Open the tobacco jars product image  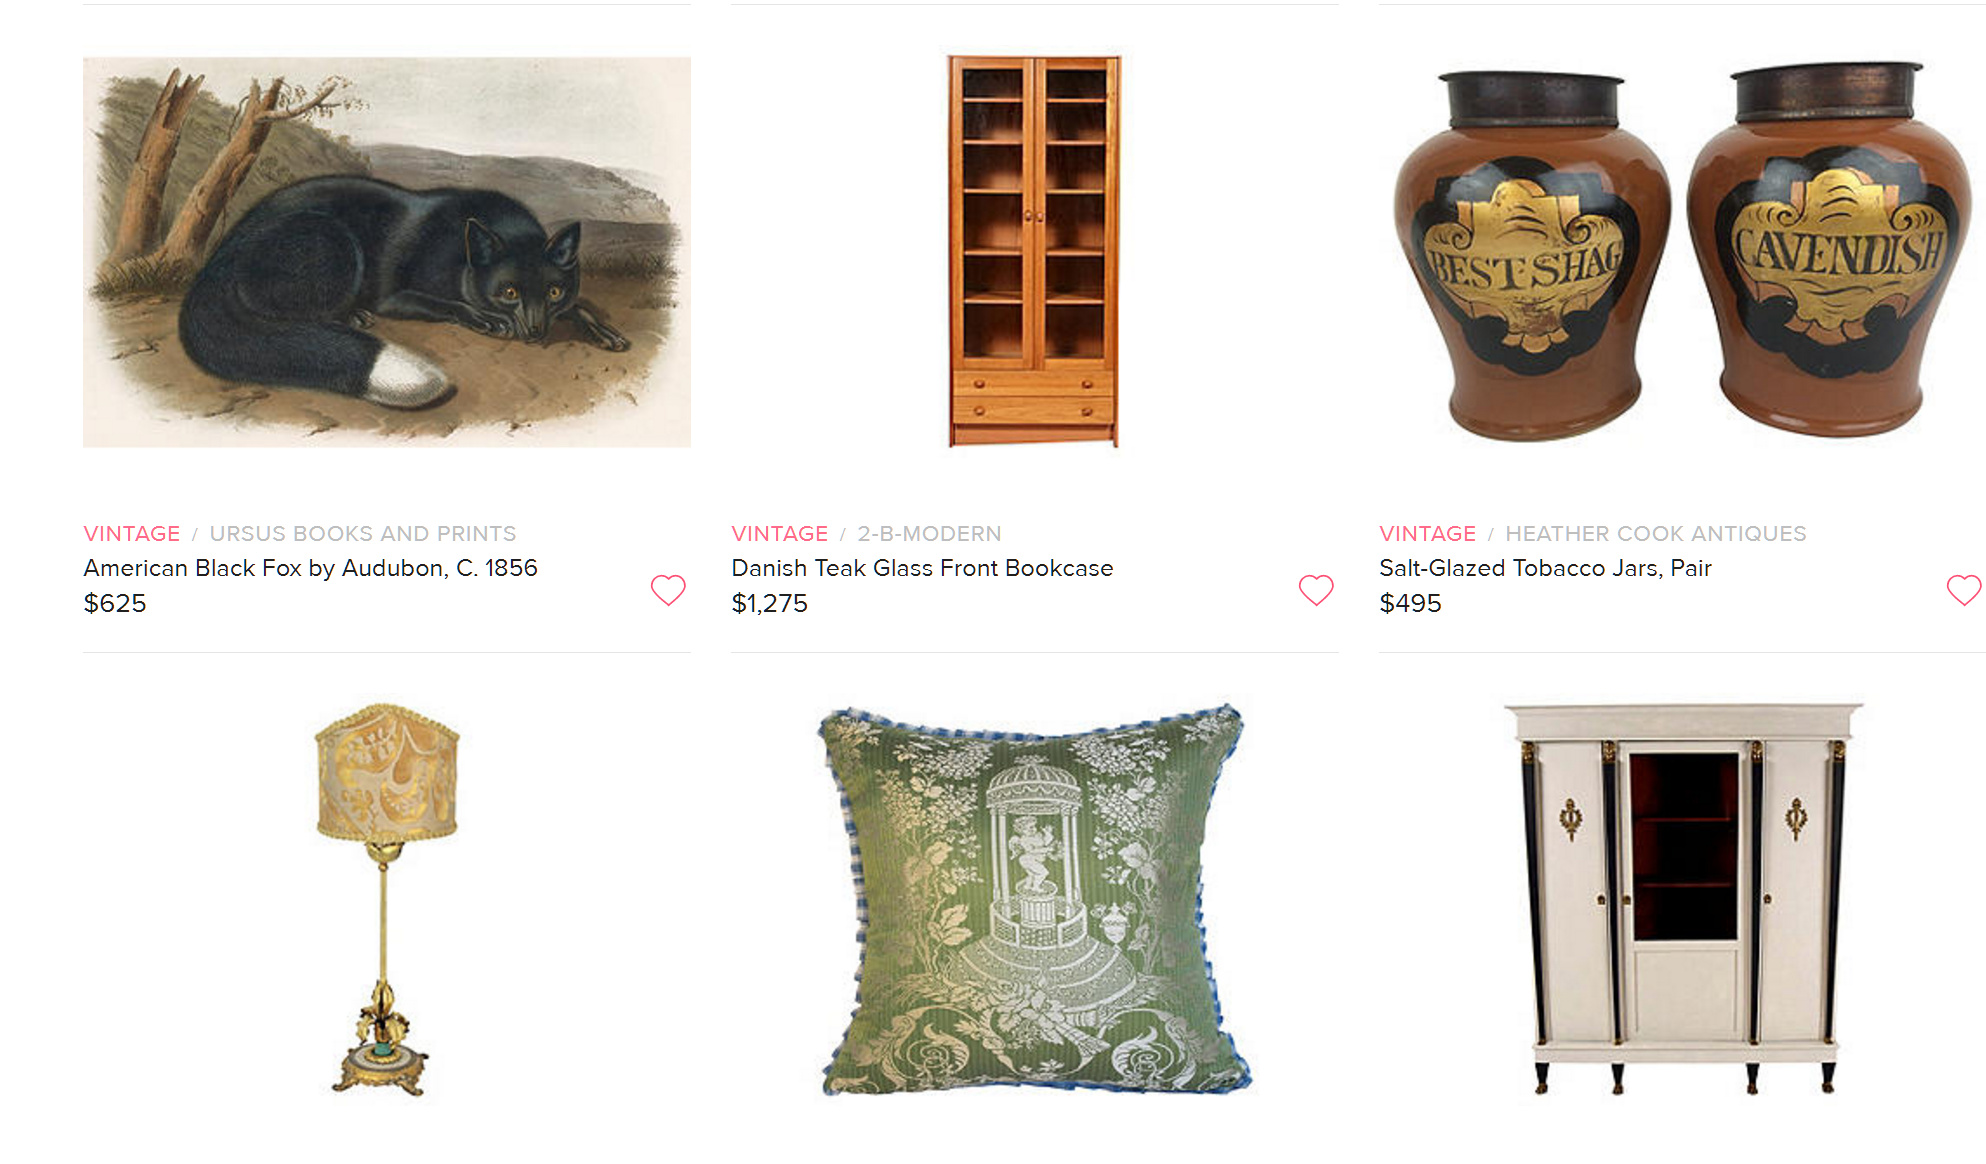1682,251
